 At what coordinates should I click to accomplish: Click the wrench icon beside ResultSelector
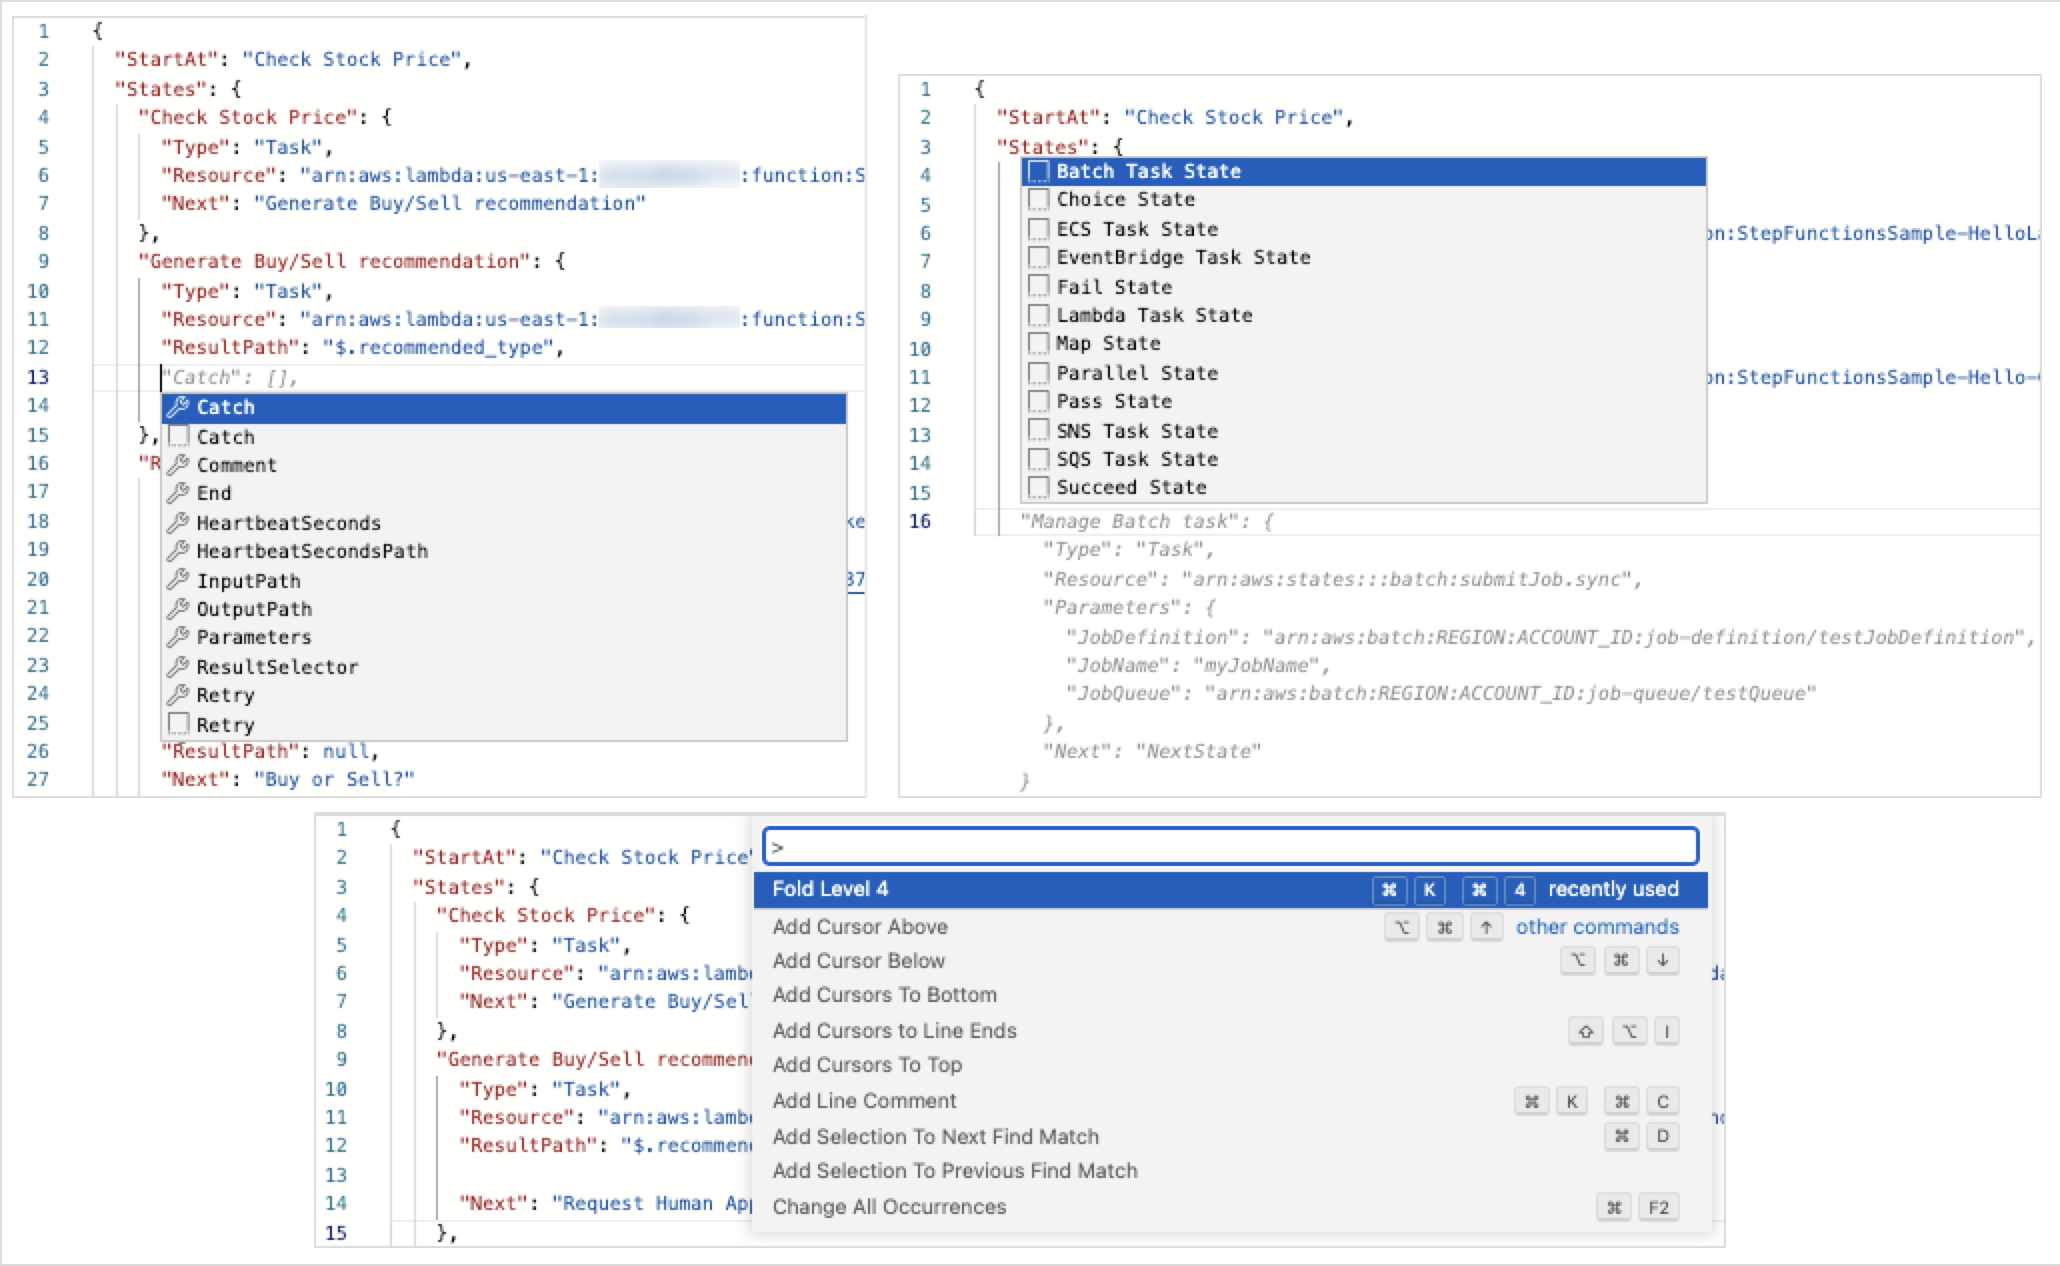tap(178, 667)
